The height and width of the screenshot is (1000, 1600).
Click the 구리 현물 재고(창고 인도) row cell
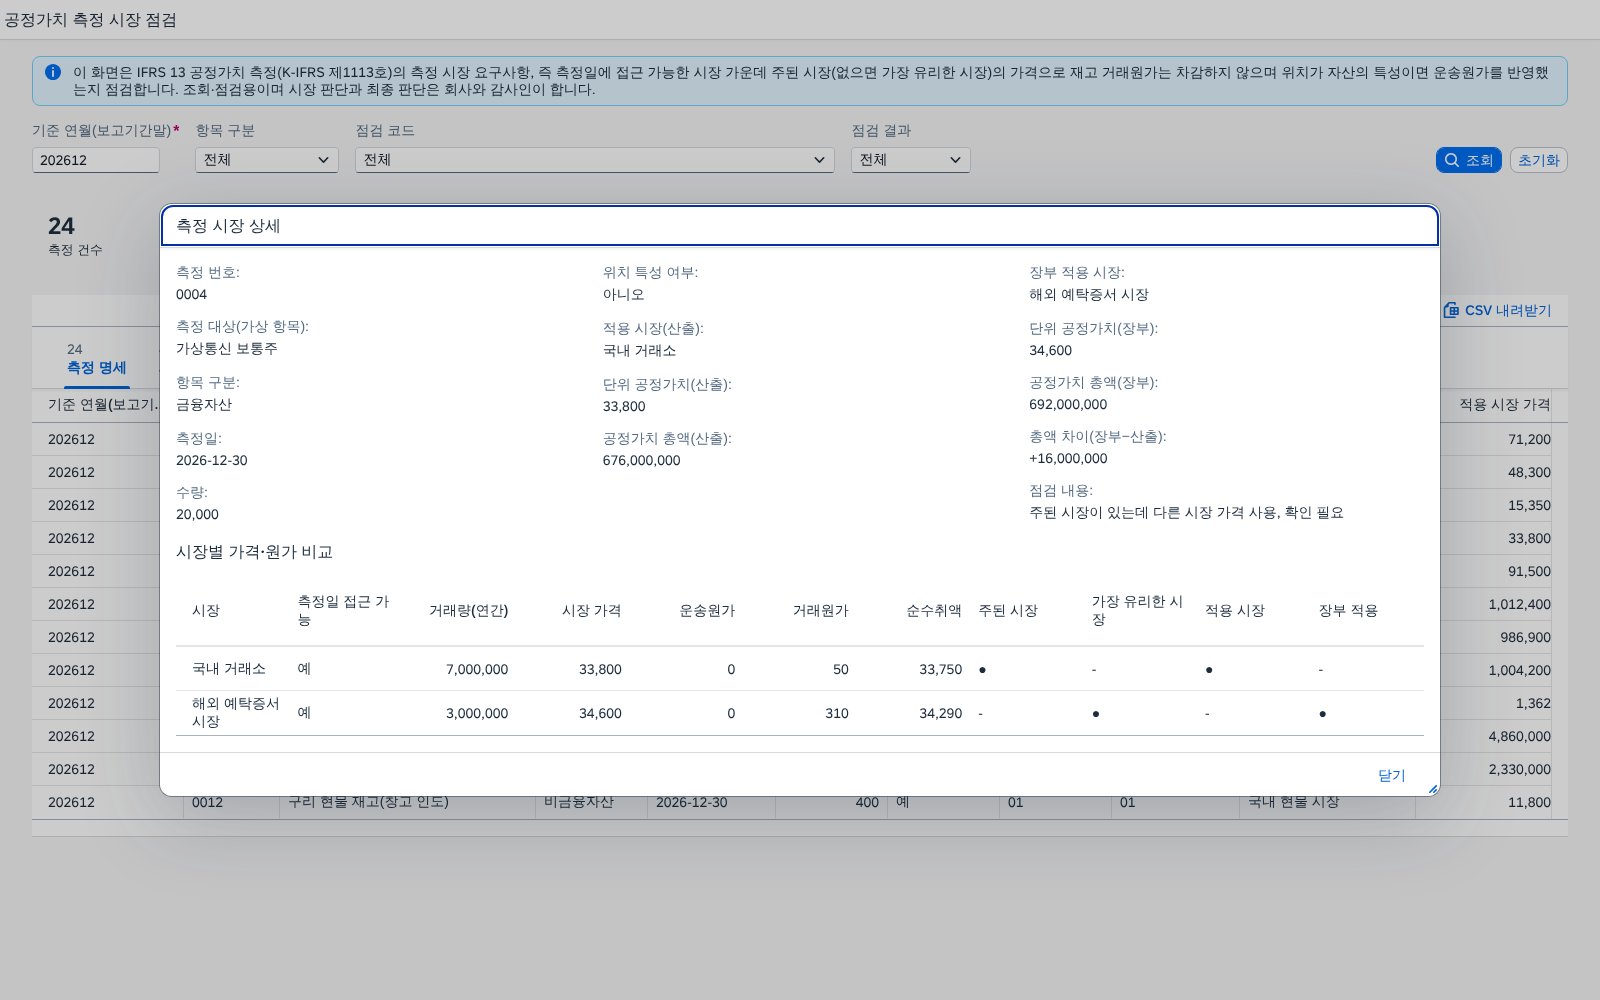[368, 802]
